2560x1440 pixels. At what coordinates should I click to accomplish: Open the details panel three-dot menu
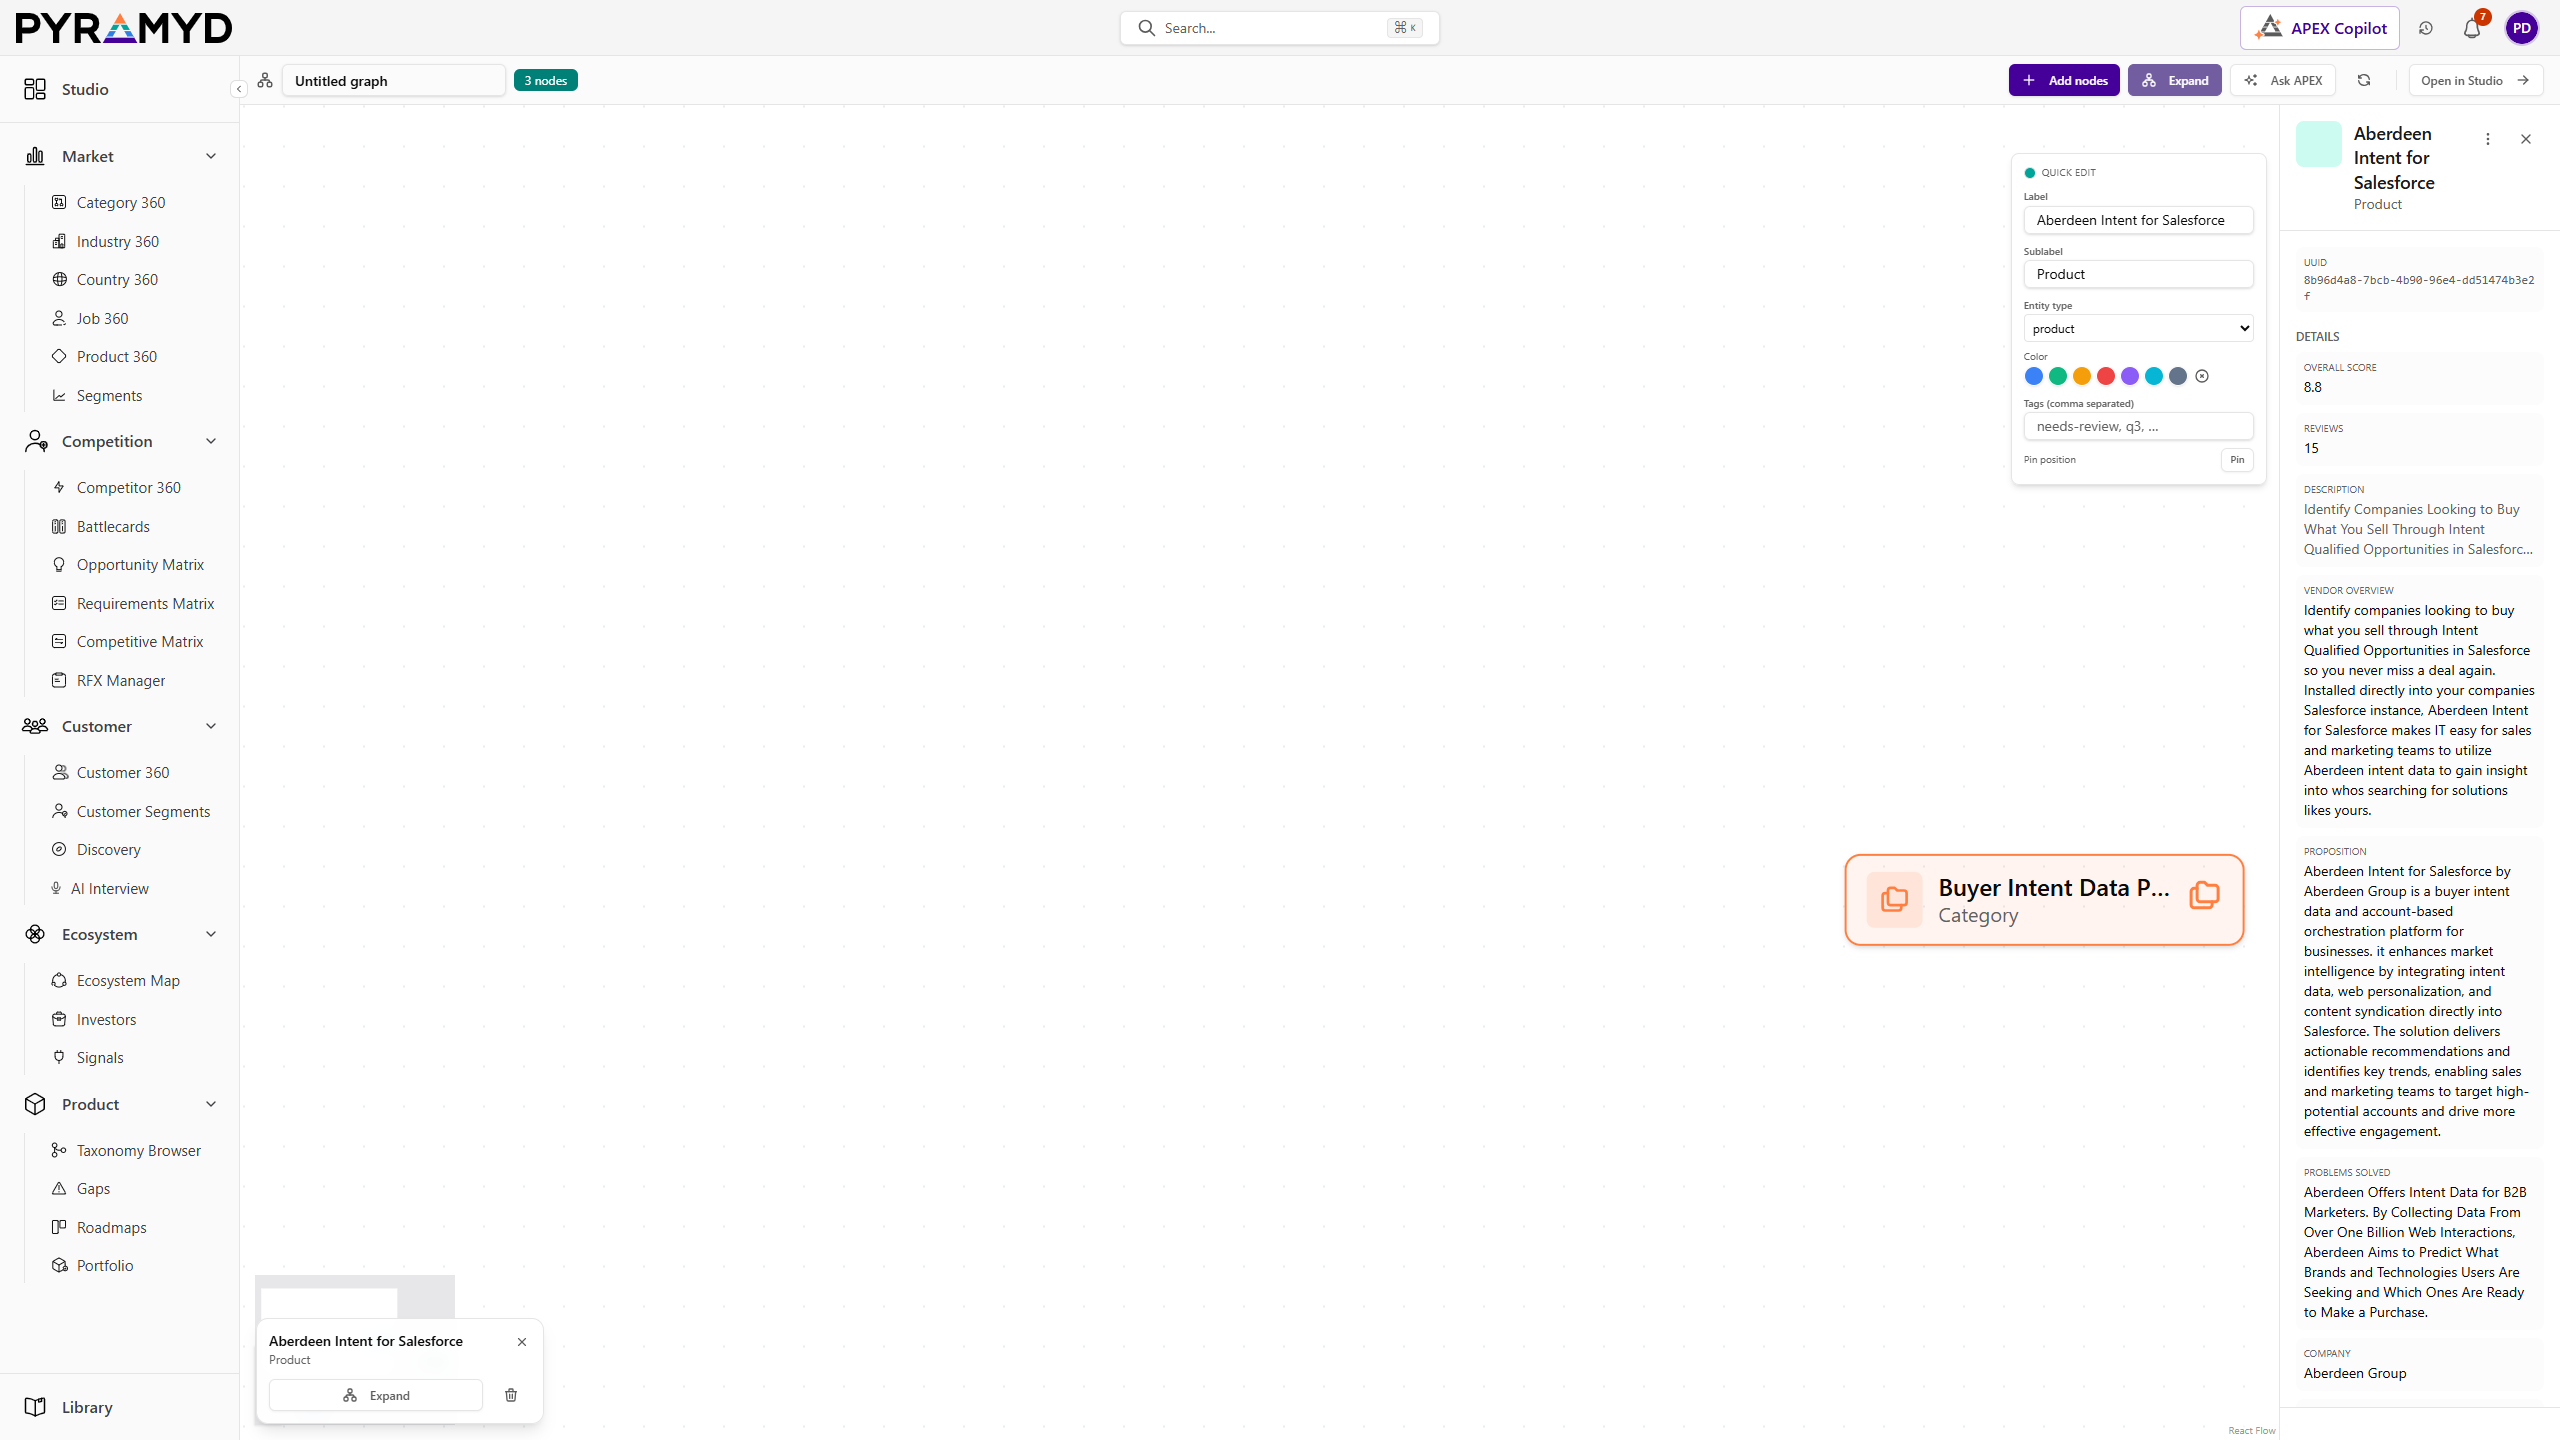click(2488, 139)
